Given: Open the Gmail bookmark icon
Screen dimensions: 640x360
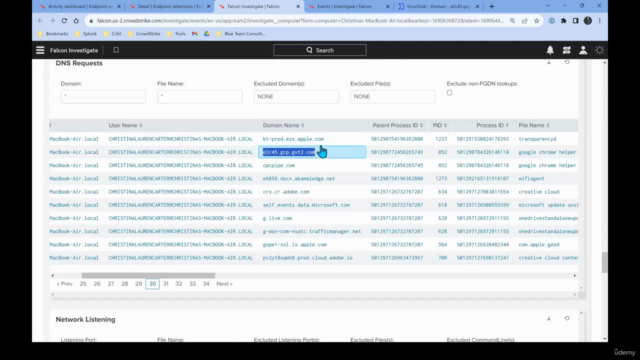Looking at the screenshot, I should pyautogui.click(x=195, y=34).
